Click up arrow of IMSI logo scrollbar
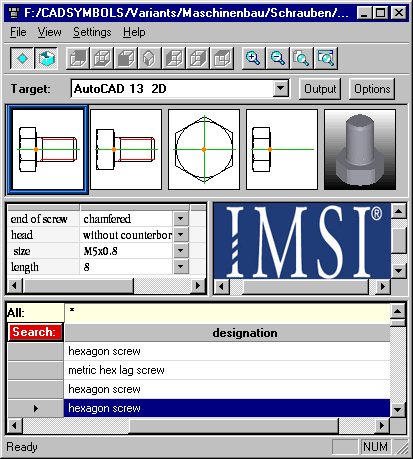 (399, 211)
